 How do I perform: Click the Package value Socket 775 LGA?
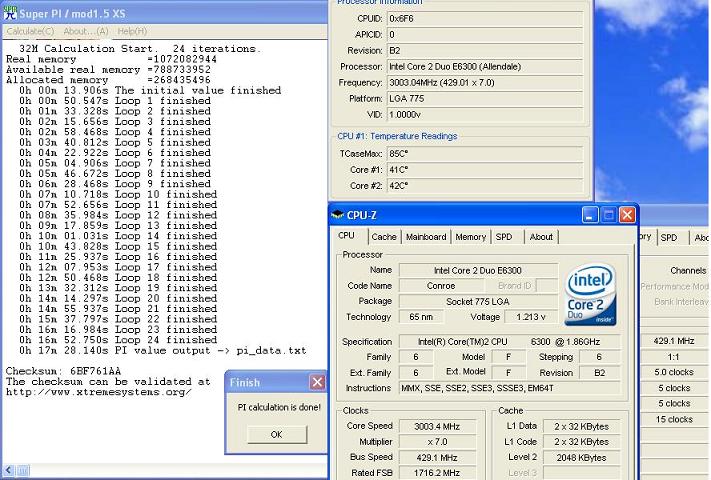(x=478, y=301)
